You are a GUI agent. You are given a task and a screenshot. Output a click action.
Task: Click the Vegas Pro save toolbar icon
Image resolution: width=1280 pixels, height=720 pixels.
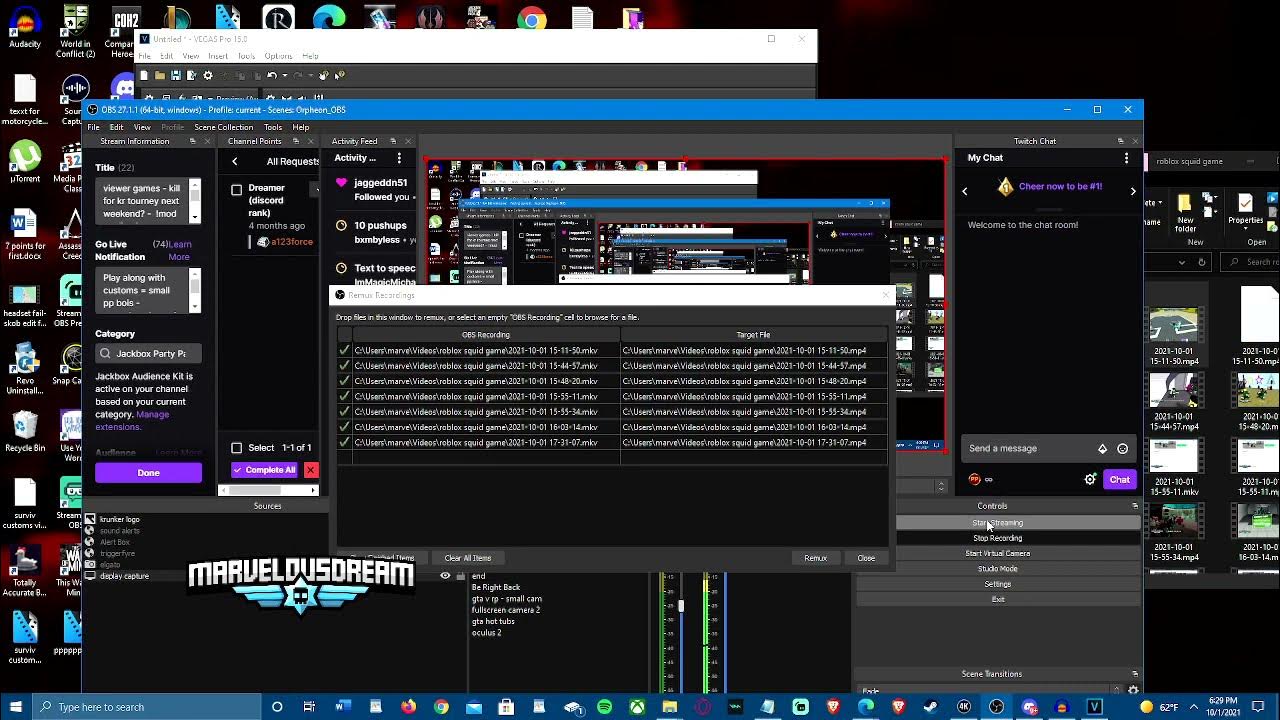tap(175, 75)
